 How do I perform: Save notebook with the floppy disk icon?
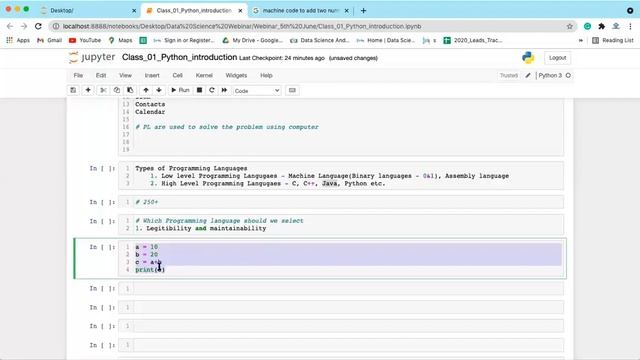click(x=73, y=90)
